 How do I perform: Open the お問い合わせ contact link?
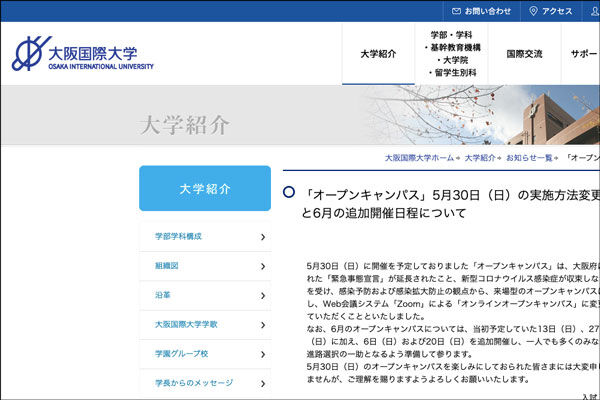[x=481, y=11]
